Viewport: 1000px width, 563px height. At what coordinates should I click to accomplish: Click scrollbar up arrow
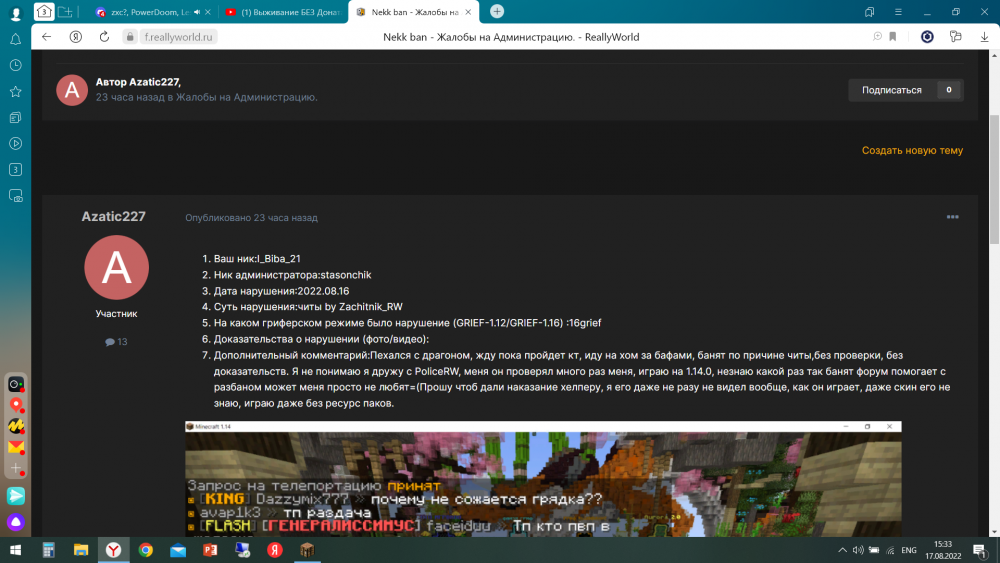[x=994, y=55]
